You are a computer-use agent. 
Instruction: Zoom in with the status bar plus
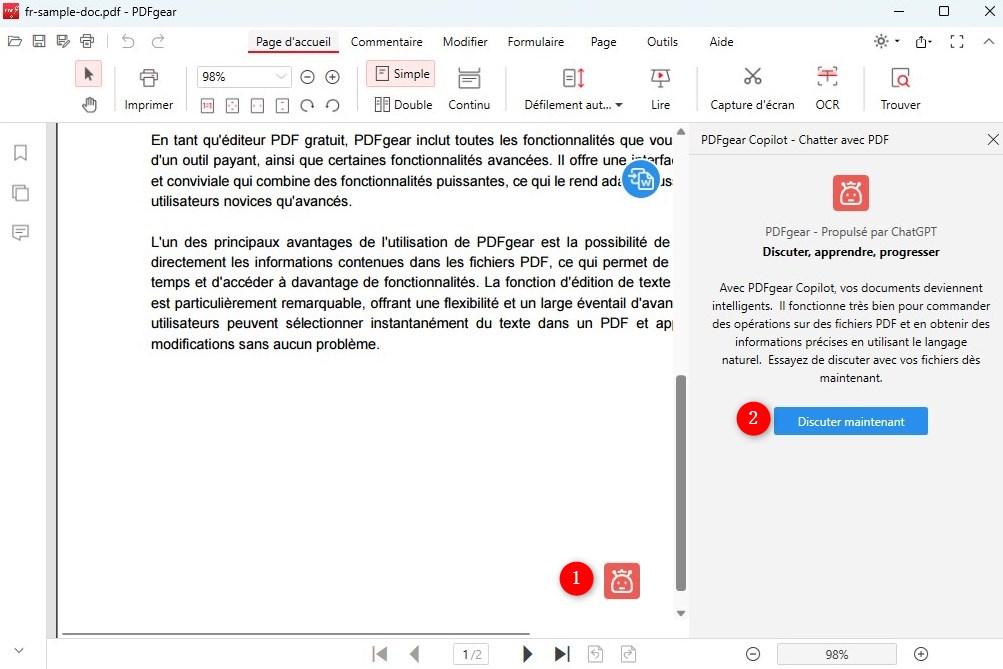[921, 654]
